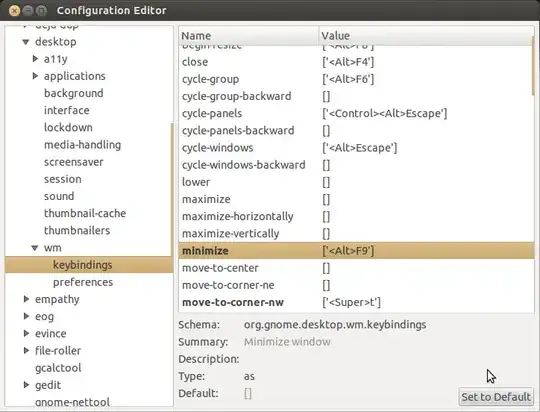Expand the a11y node arrow
Screen dimensions: 540x412
point(35,59)
